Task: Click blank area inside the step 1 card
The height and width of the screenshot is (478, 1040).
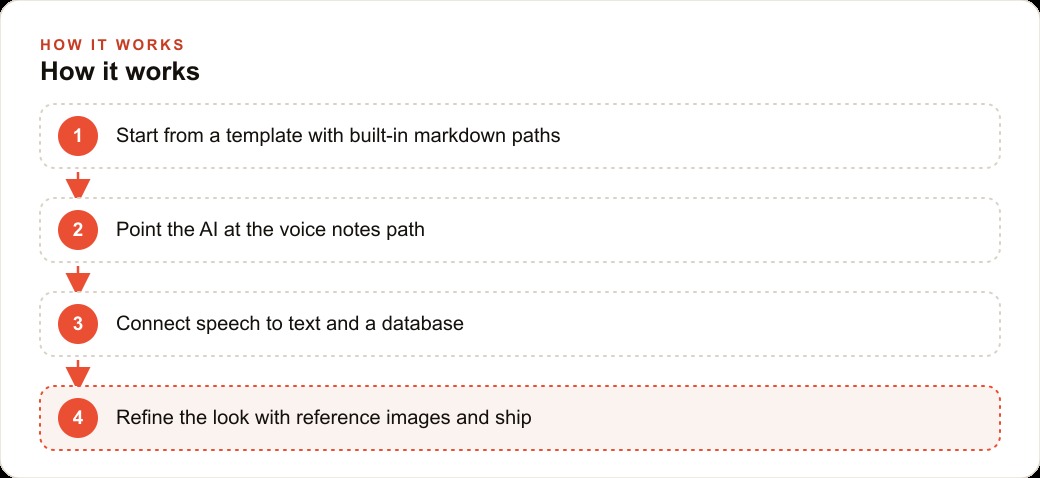Action: click(776, 136)
